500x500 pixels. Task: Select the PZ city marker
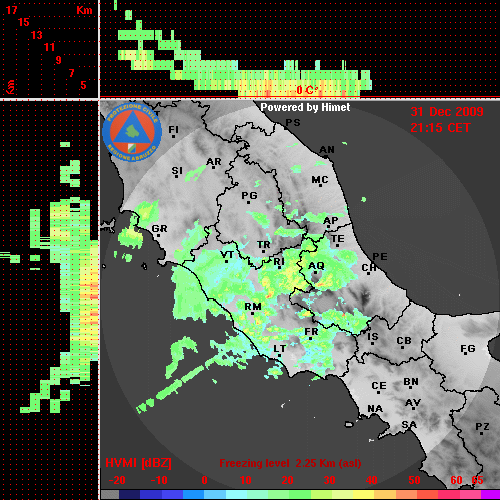[x=482, y=433]
